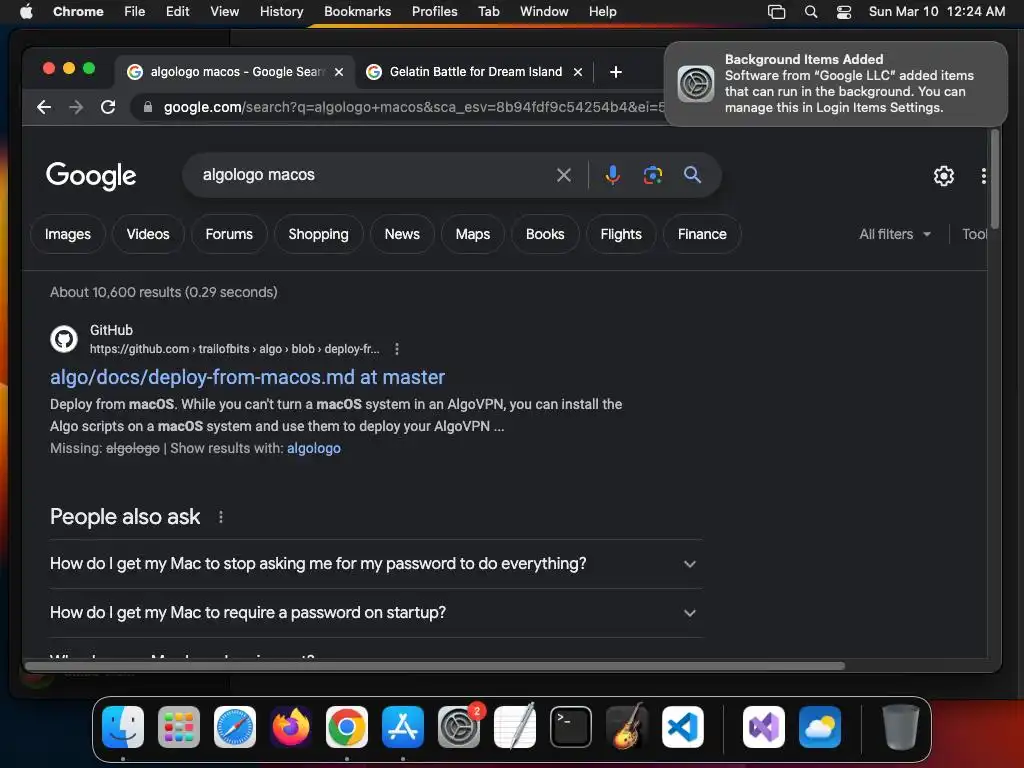Open the more options dots beside GitHub result URL

click(397, 349)
